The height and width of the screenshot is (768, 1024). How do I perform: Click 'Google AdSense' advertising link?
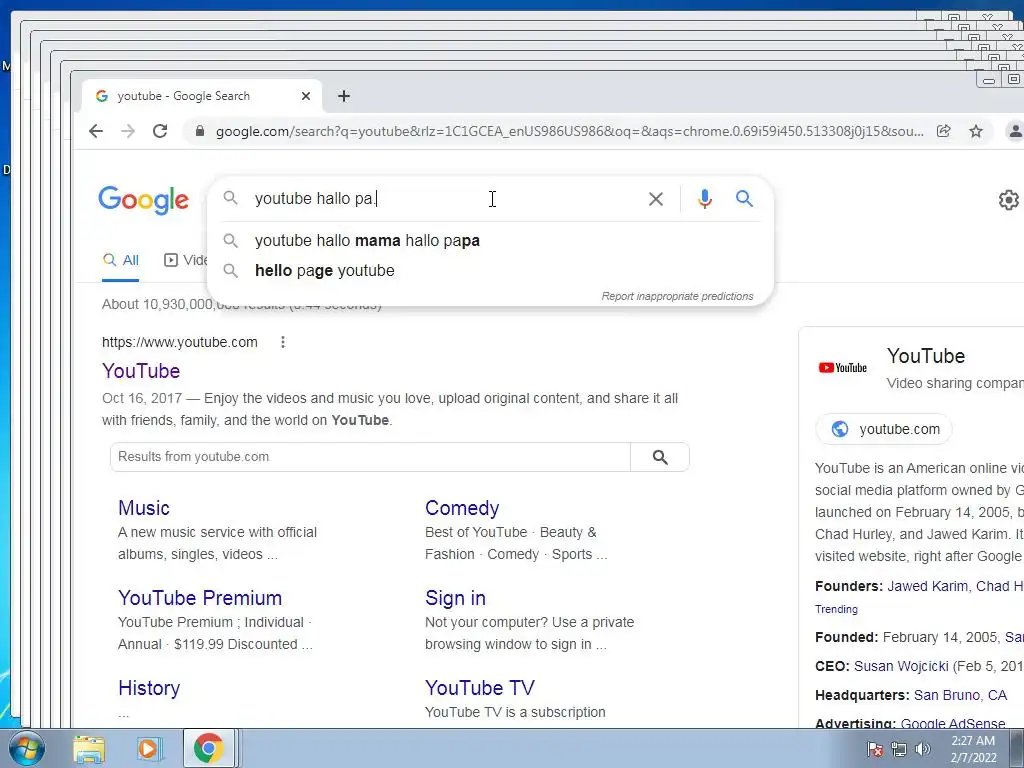point(953,724)
